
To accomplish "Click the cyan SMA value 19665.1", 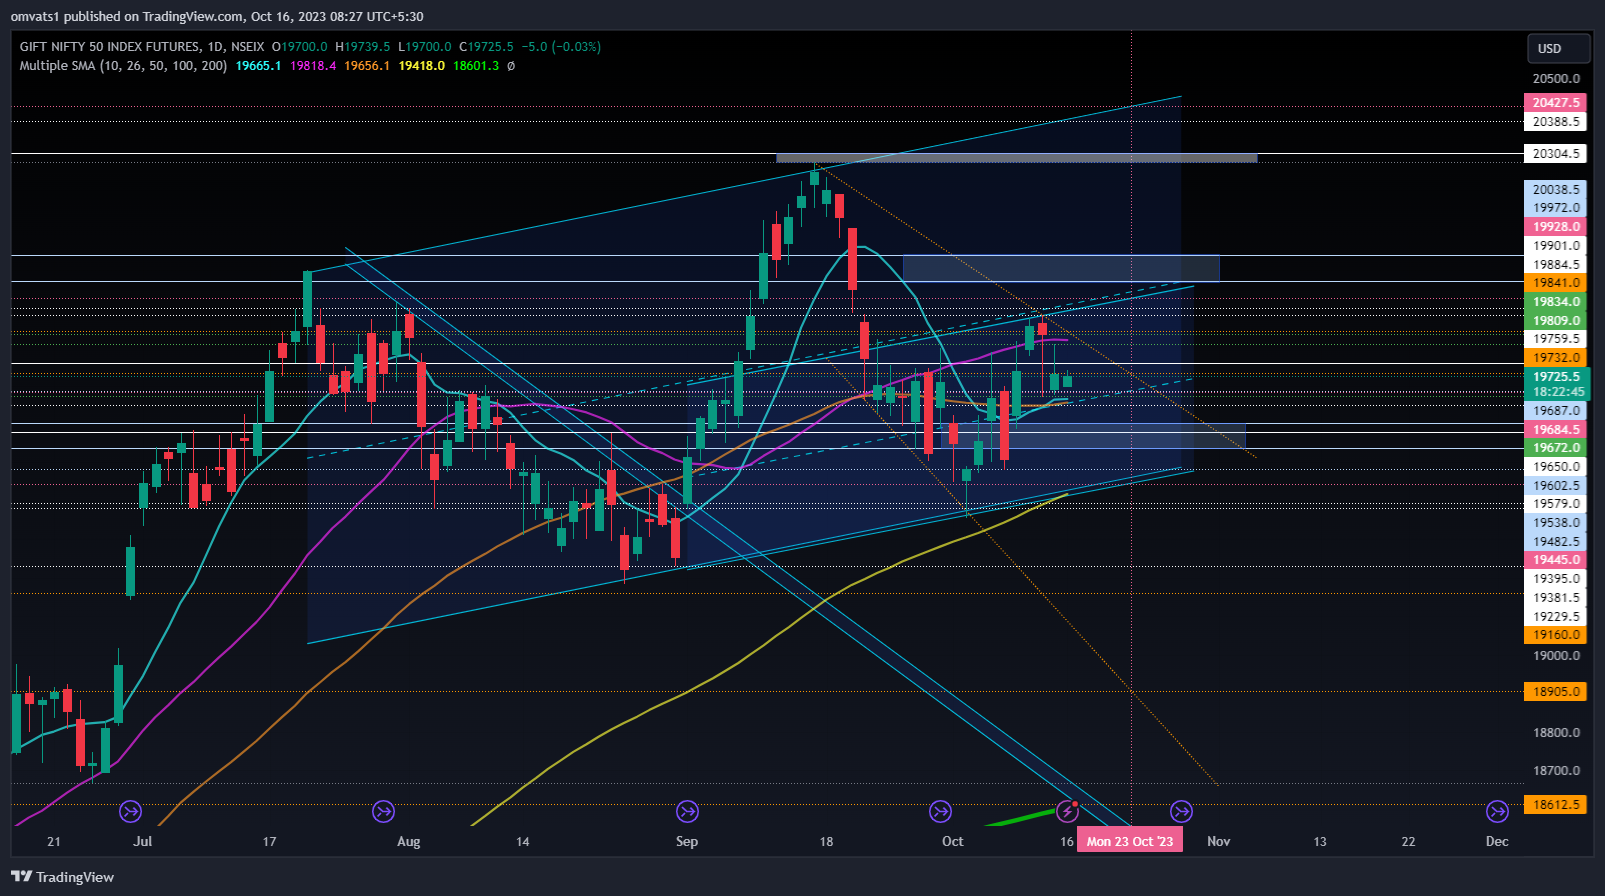I will click(x=258, y=66).
